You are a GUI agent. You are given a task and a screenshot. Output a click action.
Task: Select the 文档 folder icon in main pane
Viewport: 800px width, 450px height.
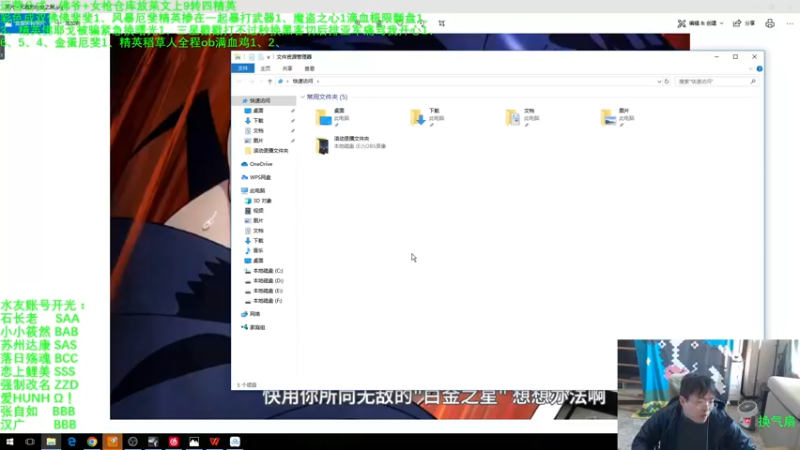pyautogui.click(x=513, y=118)
